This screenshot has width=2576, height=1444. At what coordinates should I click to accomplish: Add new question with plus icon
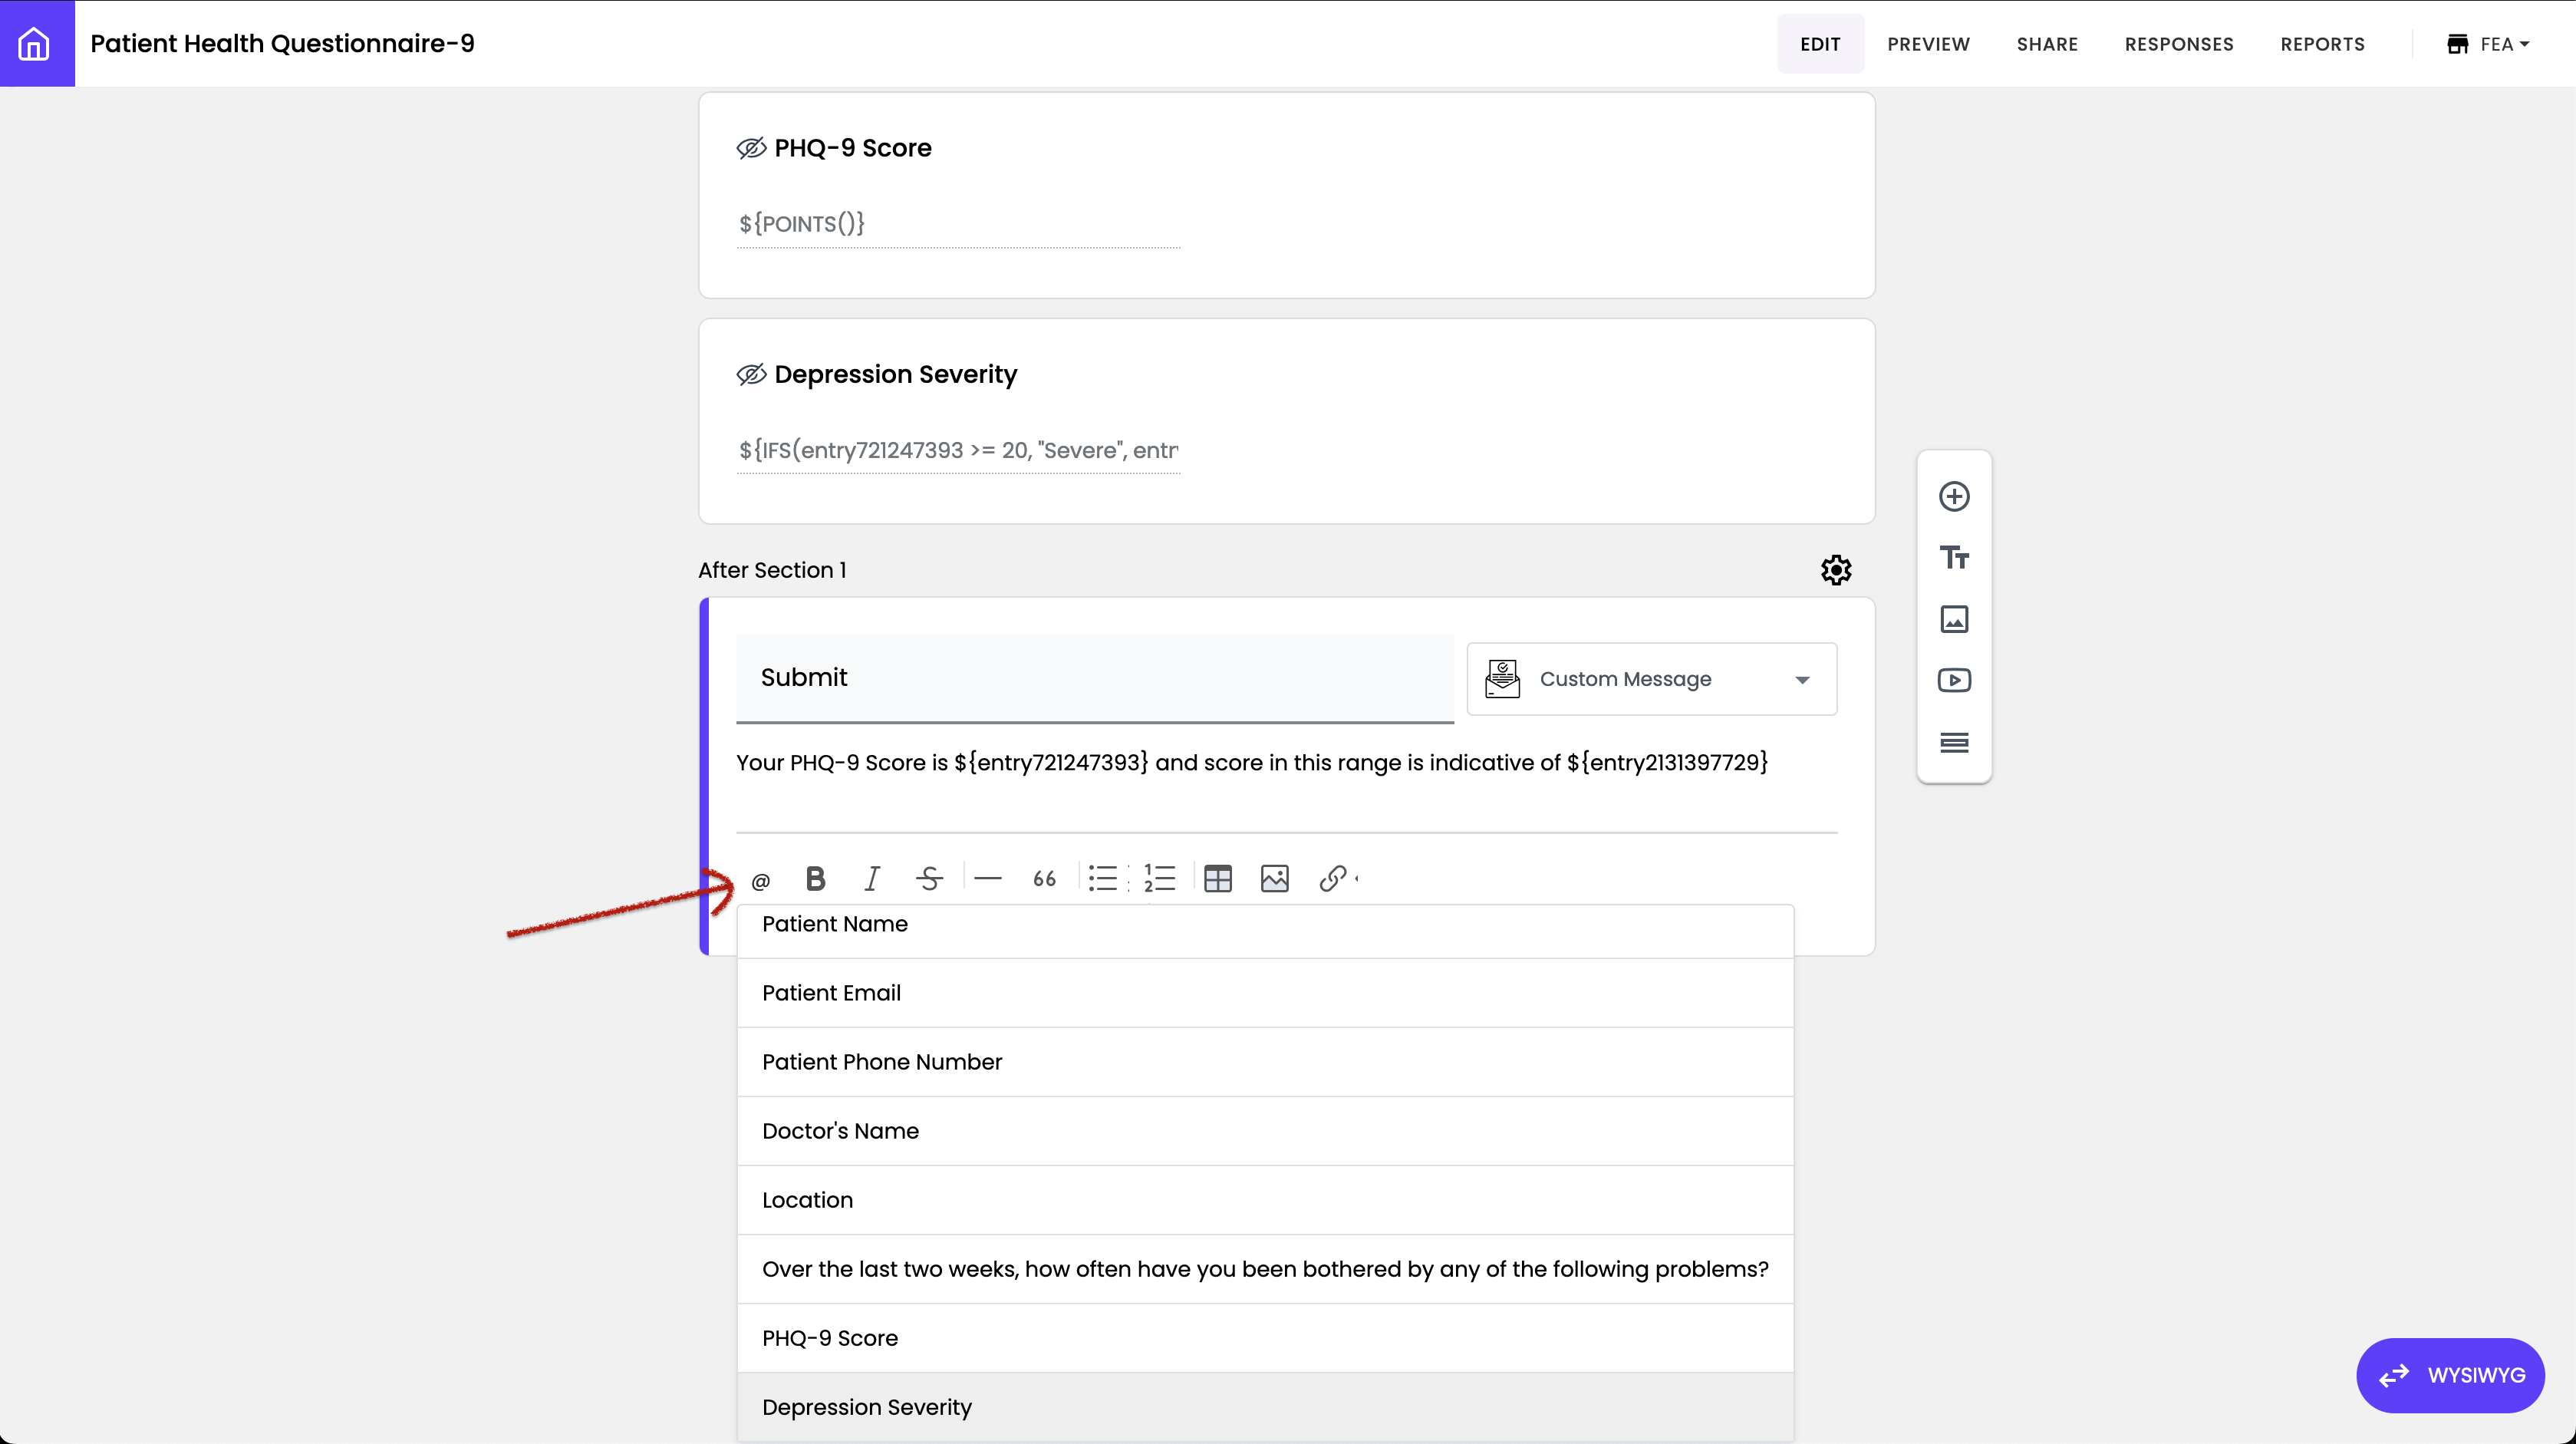[x=1954, y=496]
